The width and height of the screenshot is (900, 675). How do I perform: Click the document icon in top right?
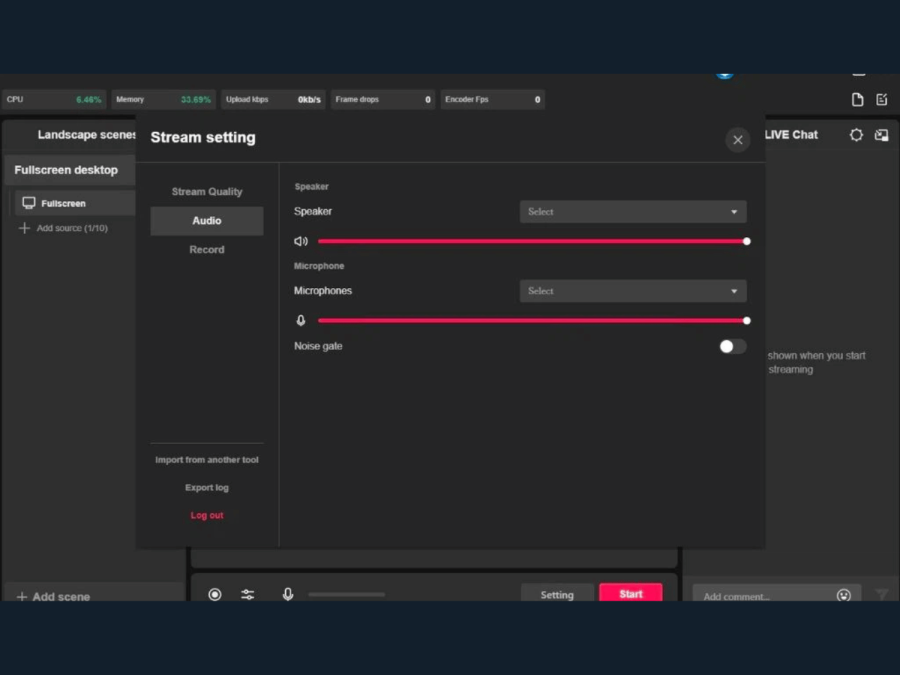click(x=857, y=99)
